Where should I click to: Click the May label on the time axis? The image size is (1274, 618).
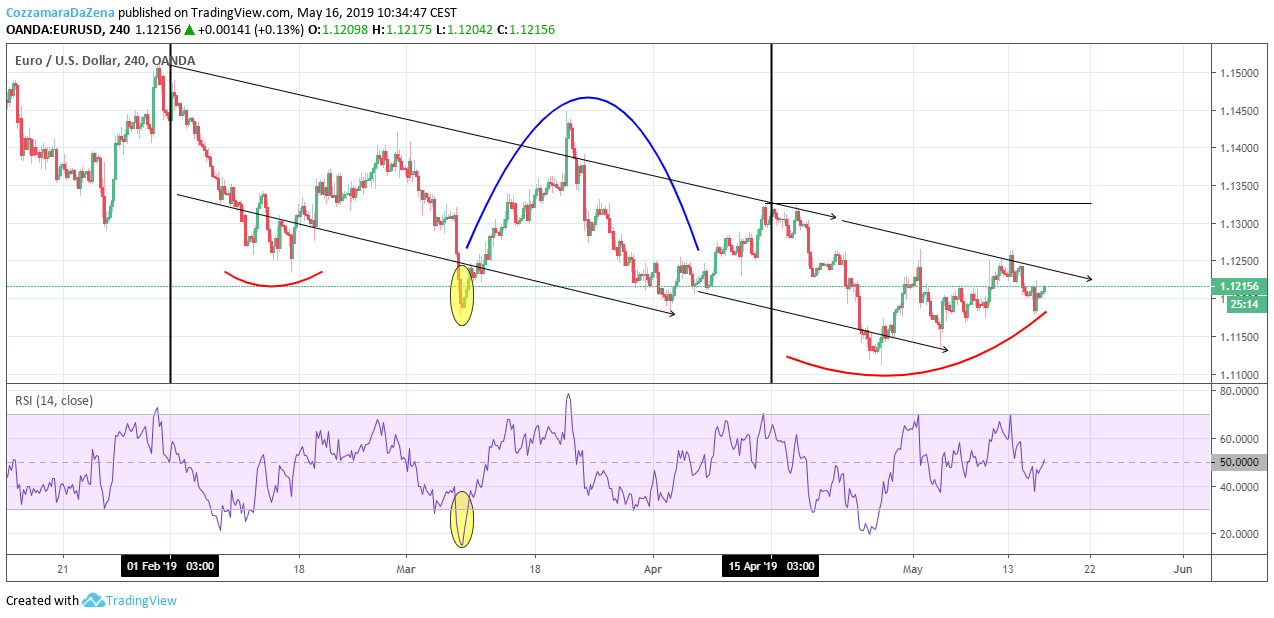(x=913, y=568)
